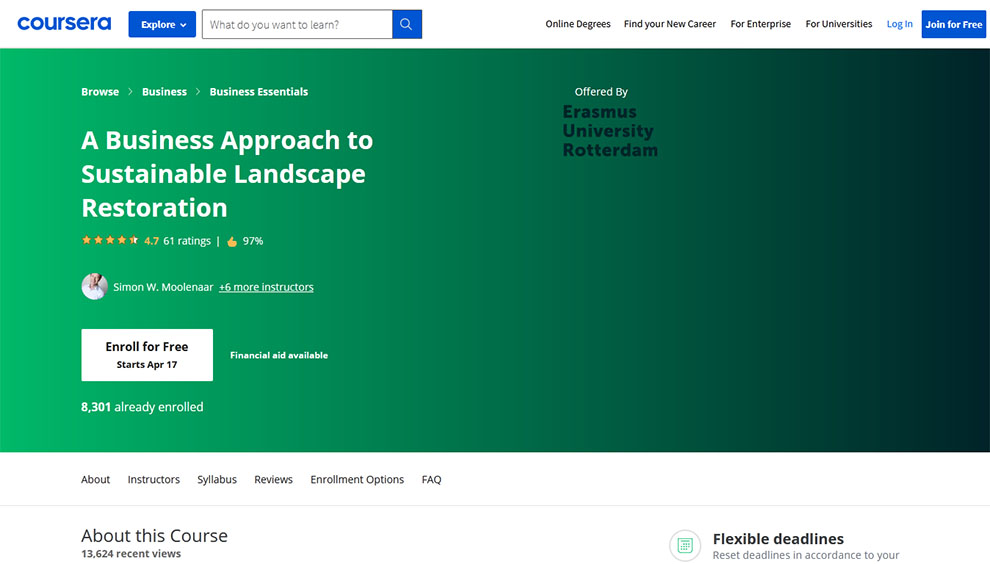990x564 pixels.
Task: Click '13,624 recent views' text
Action: (x=131, y=554)
